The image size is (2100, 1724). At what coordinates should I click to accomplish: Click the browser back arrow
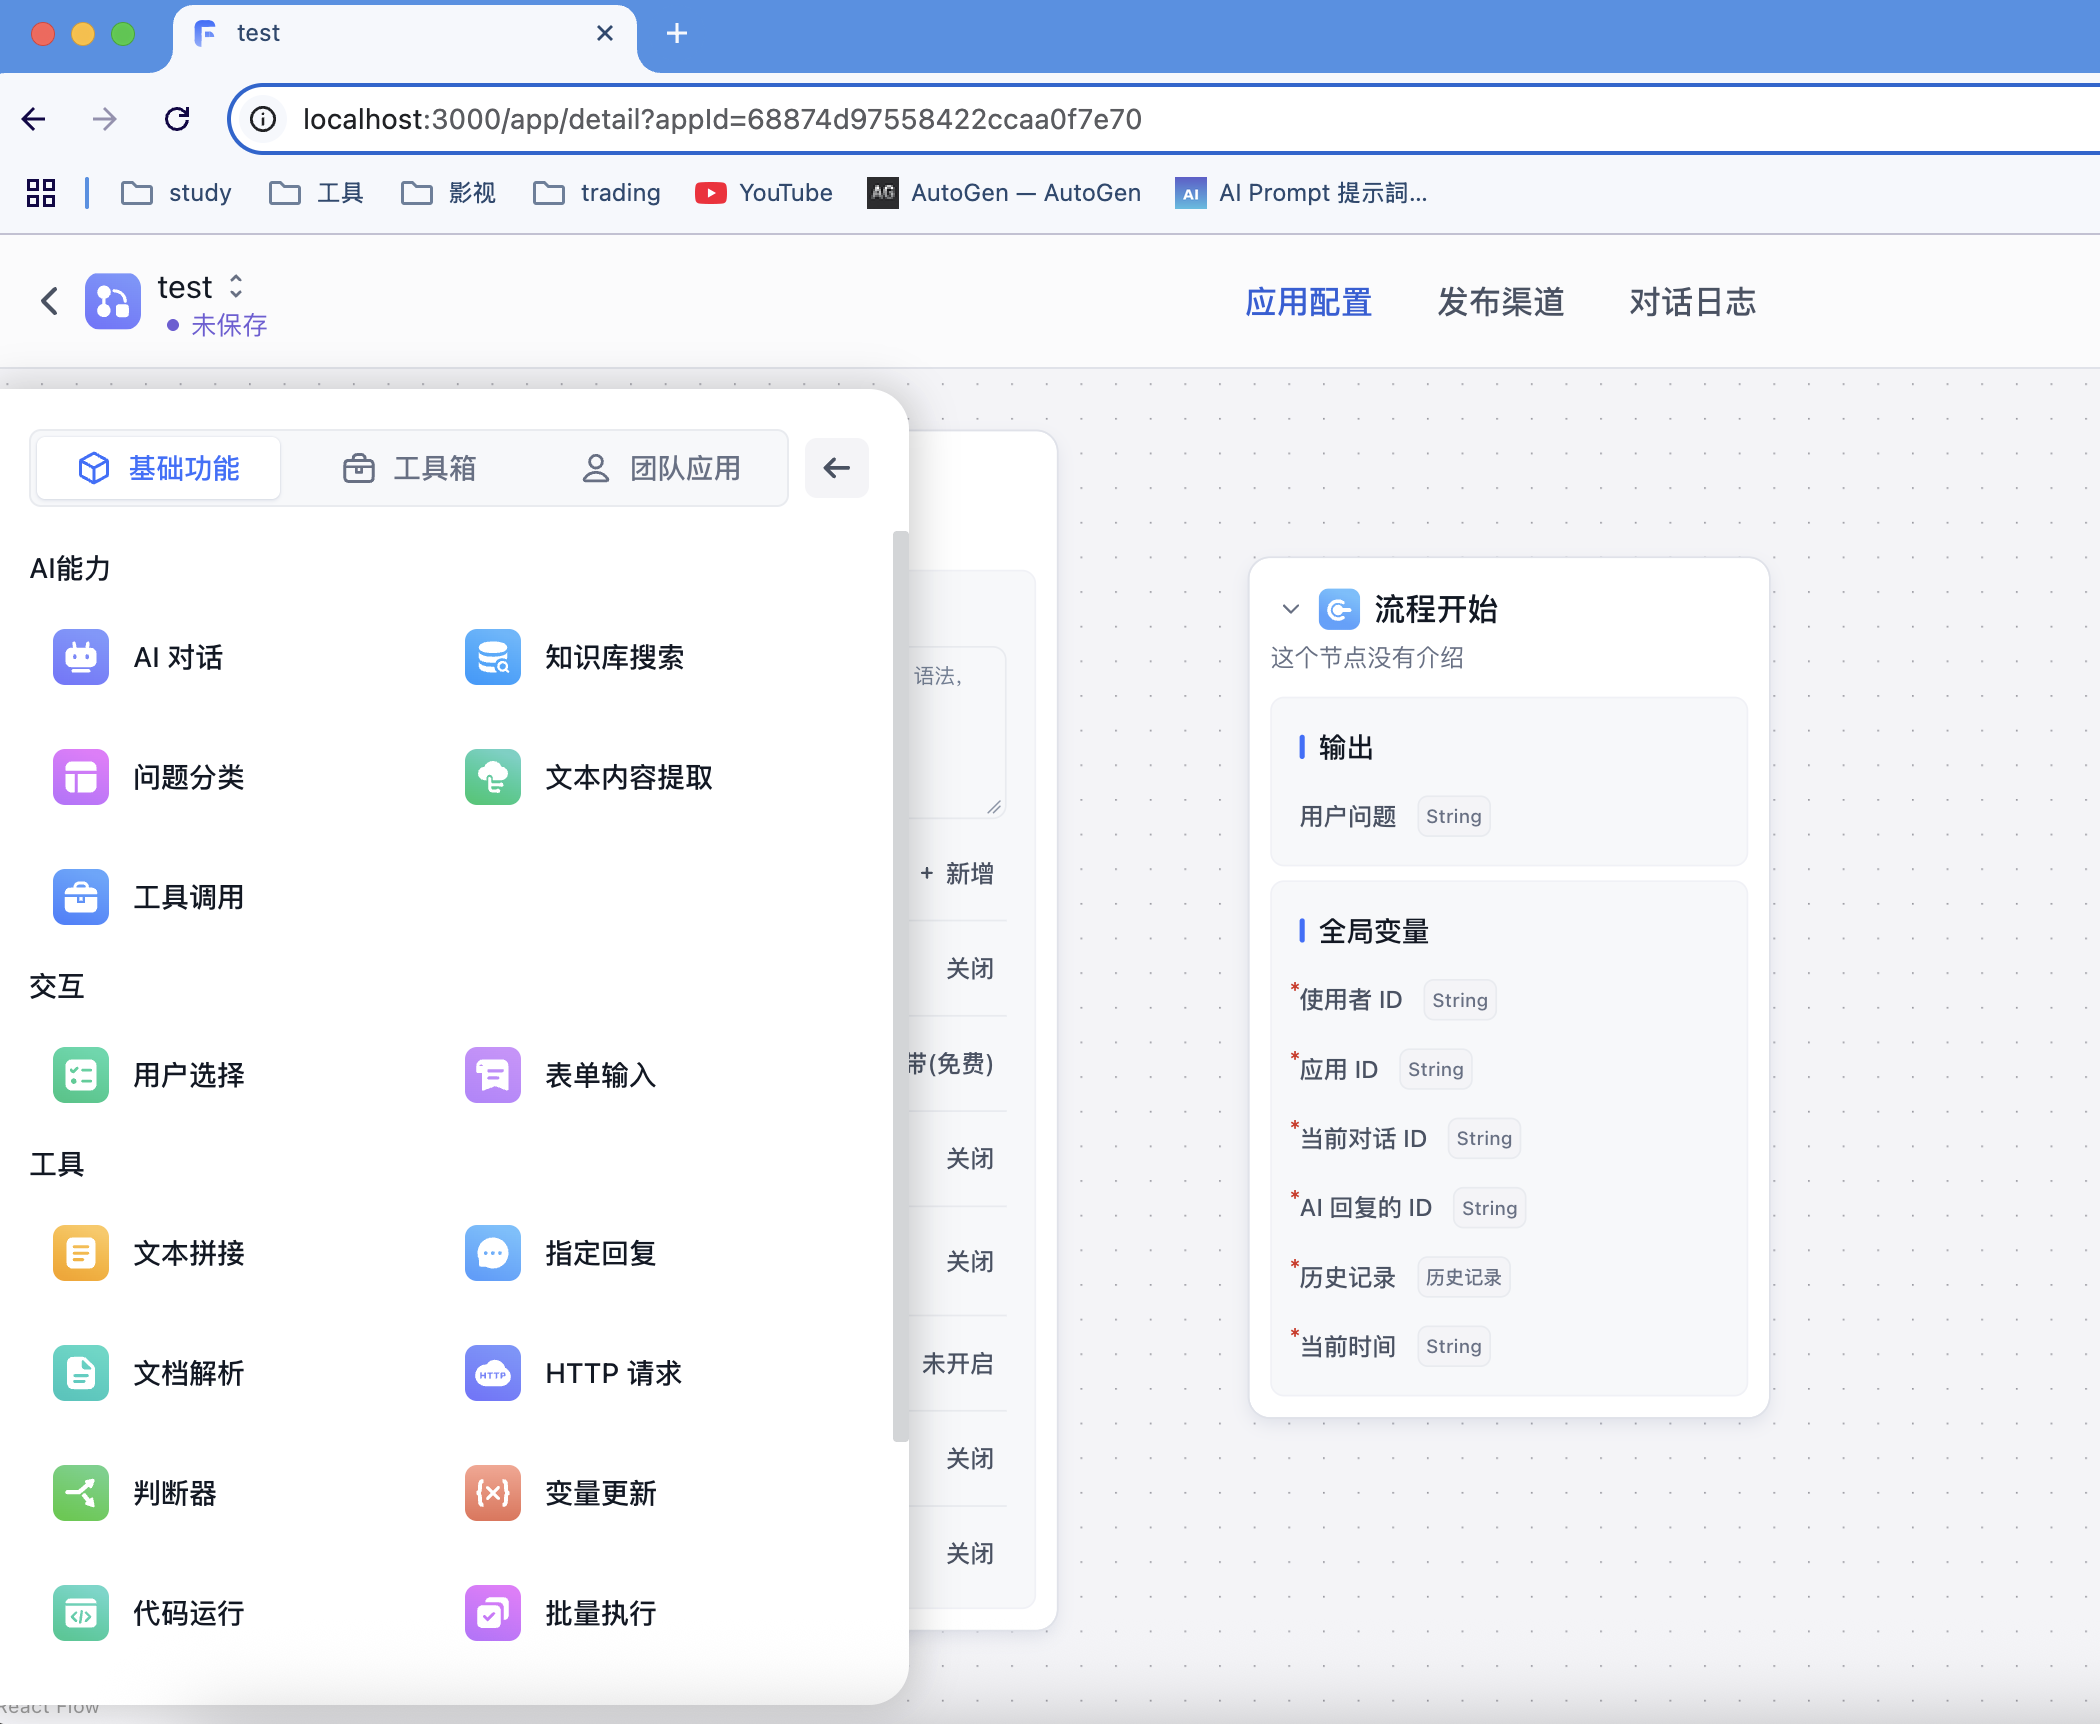coord(34,119)
